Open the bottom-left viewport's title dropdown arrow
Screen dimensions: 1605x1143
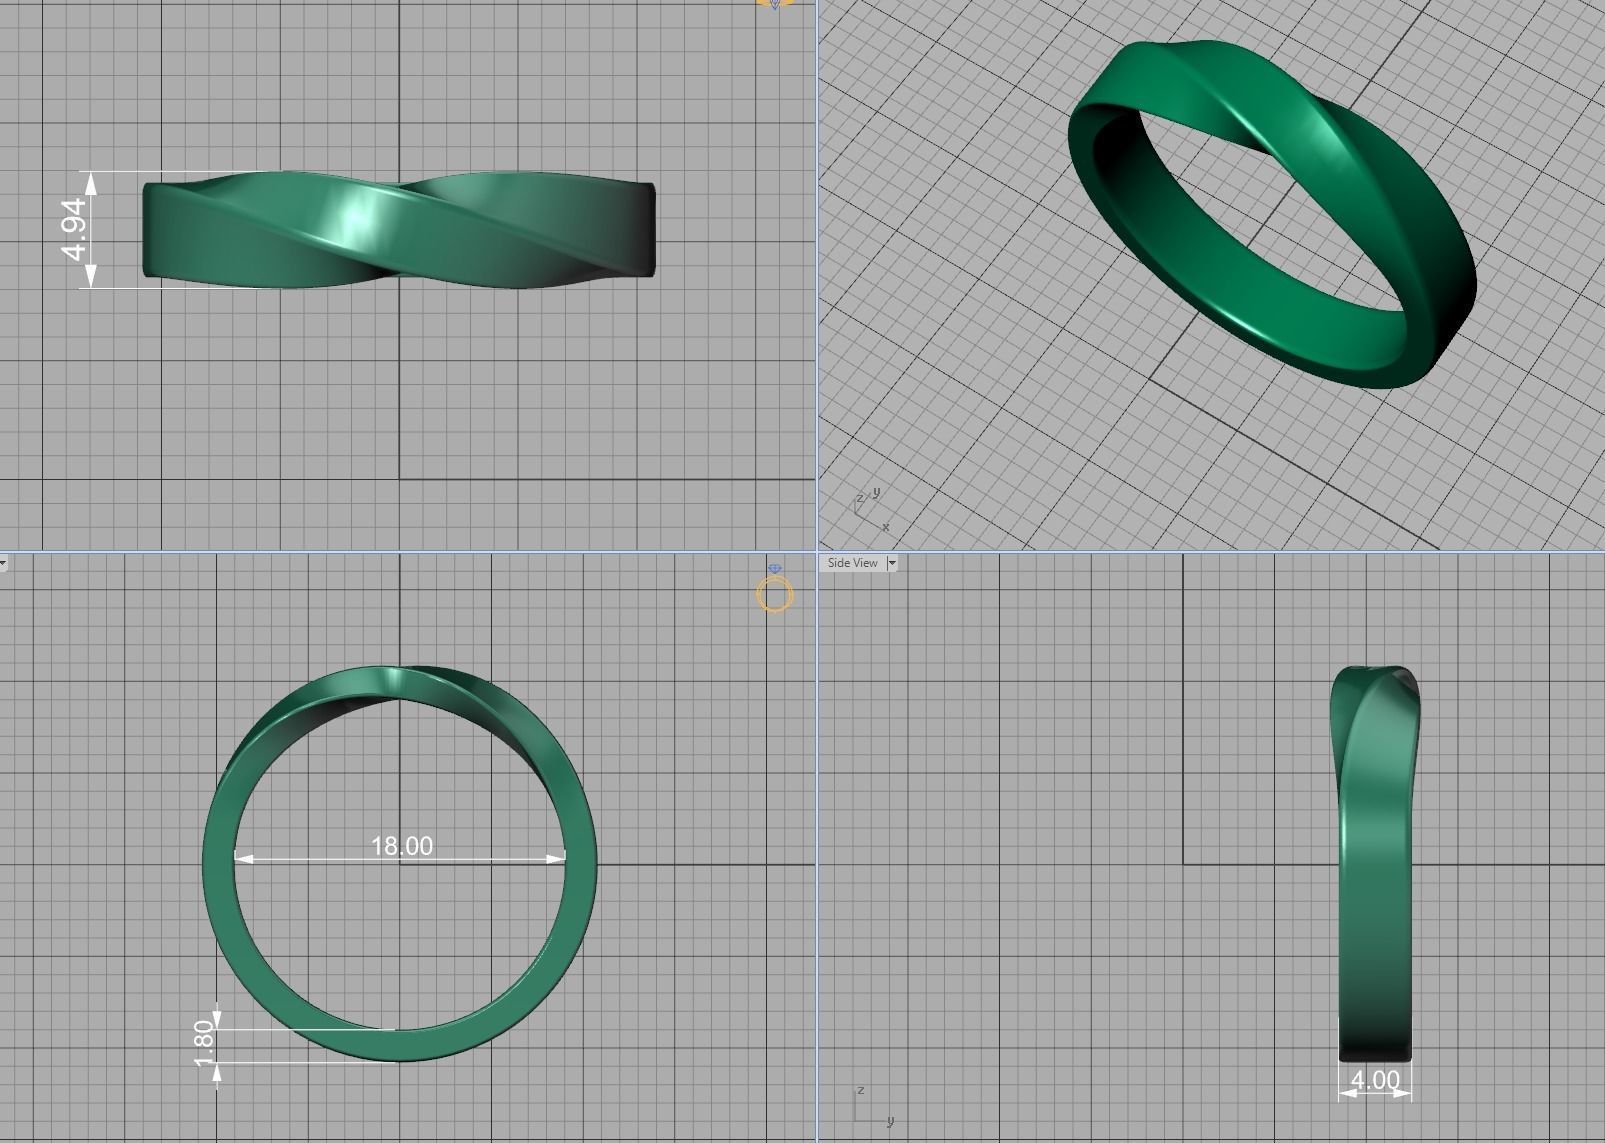tap(3, 563)
